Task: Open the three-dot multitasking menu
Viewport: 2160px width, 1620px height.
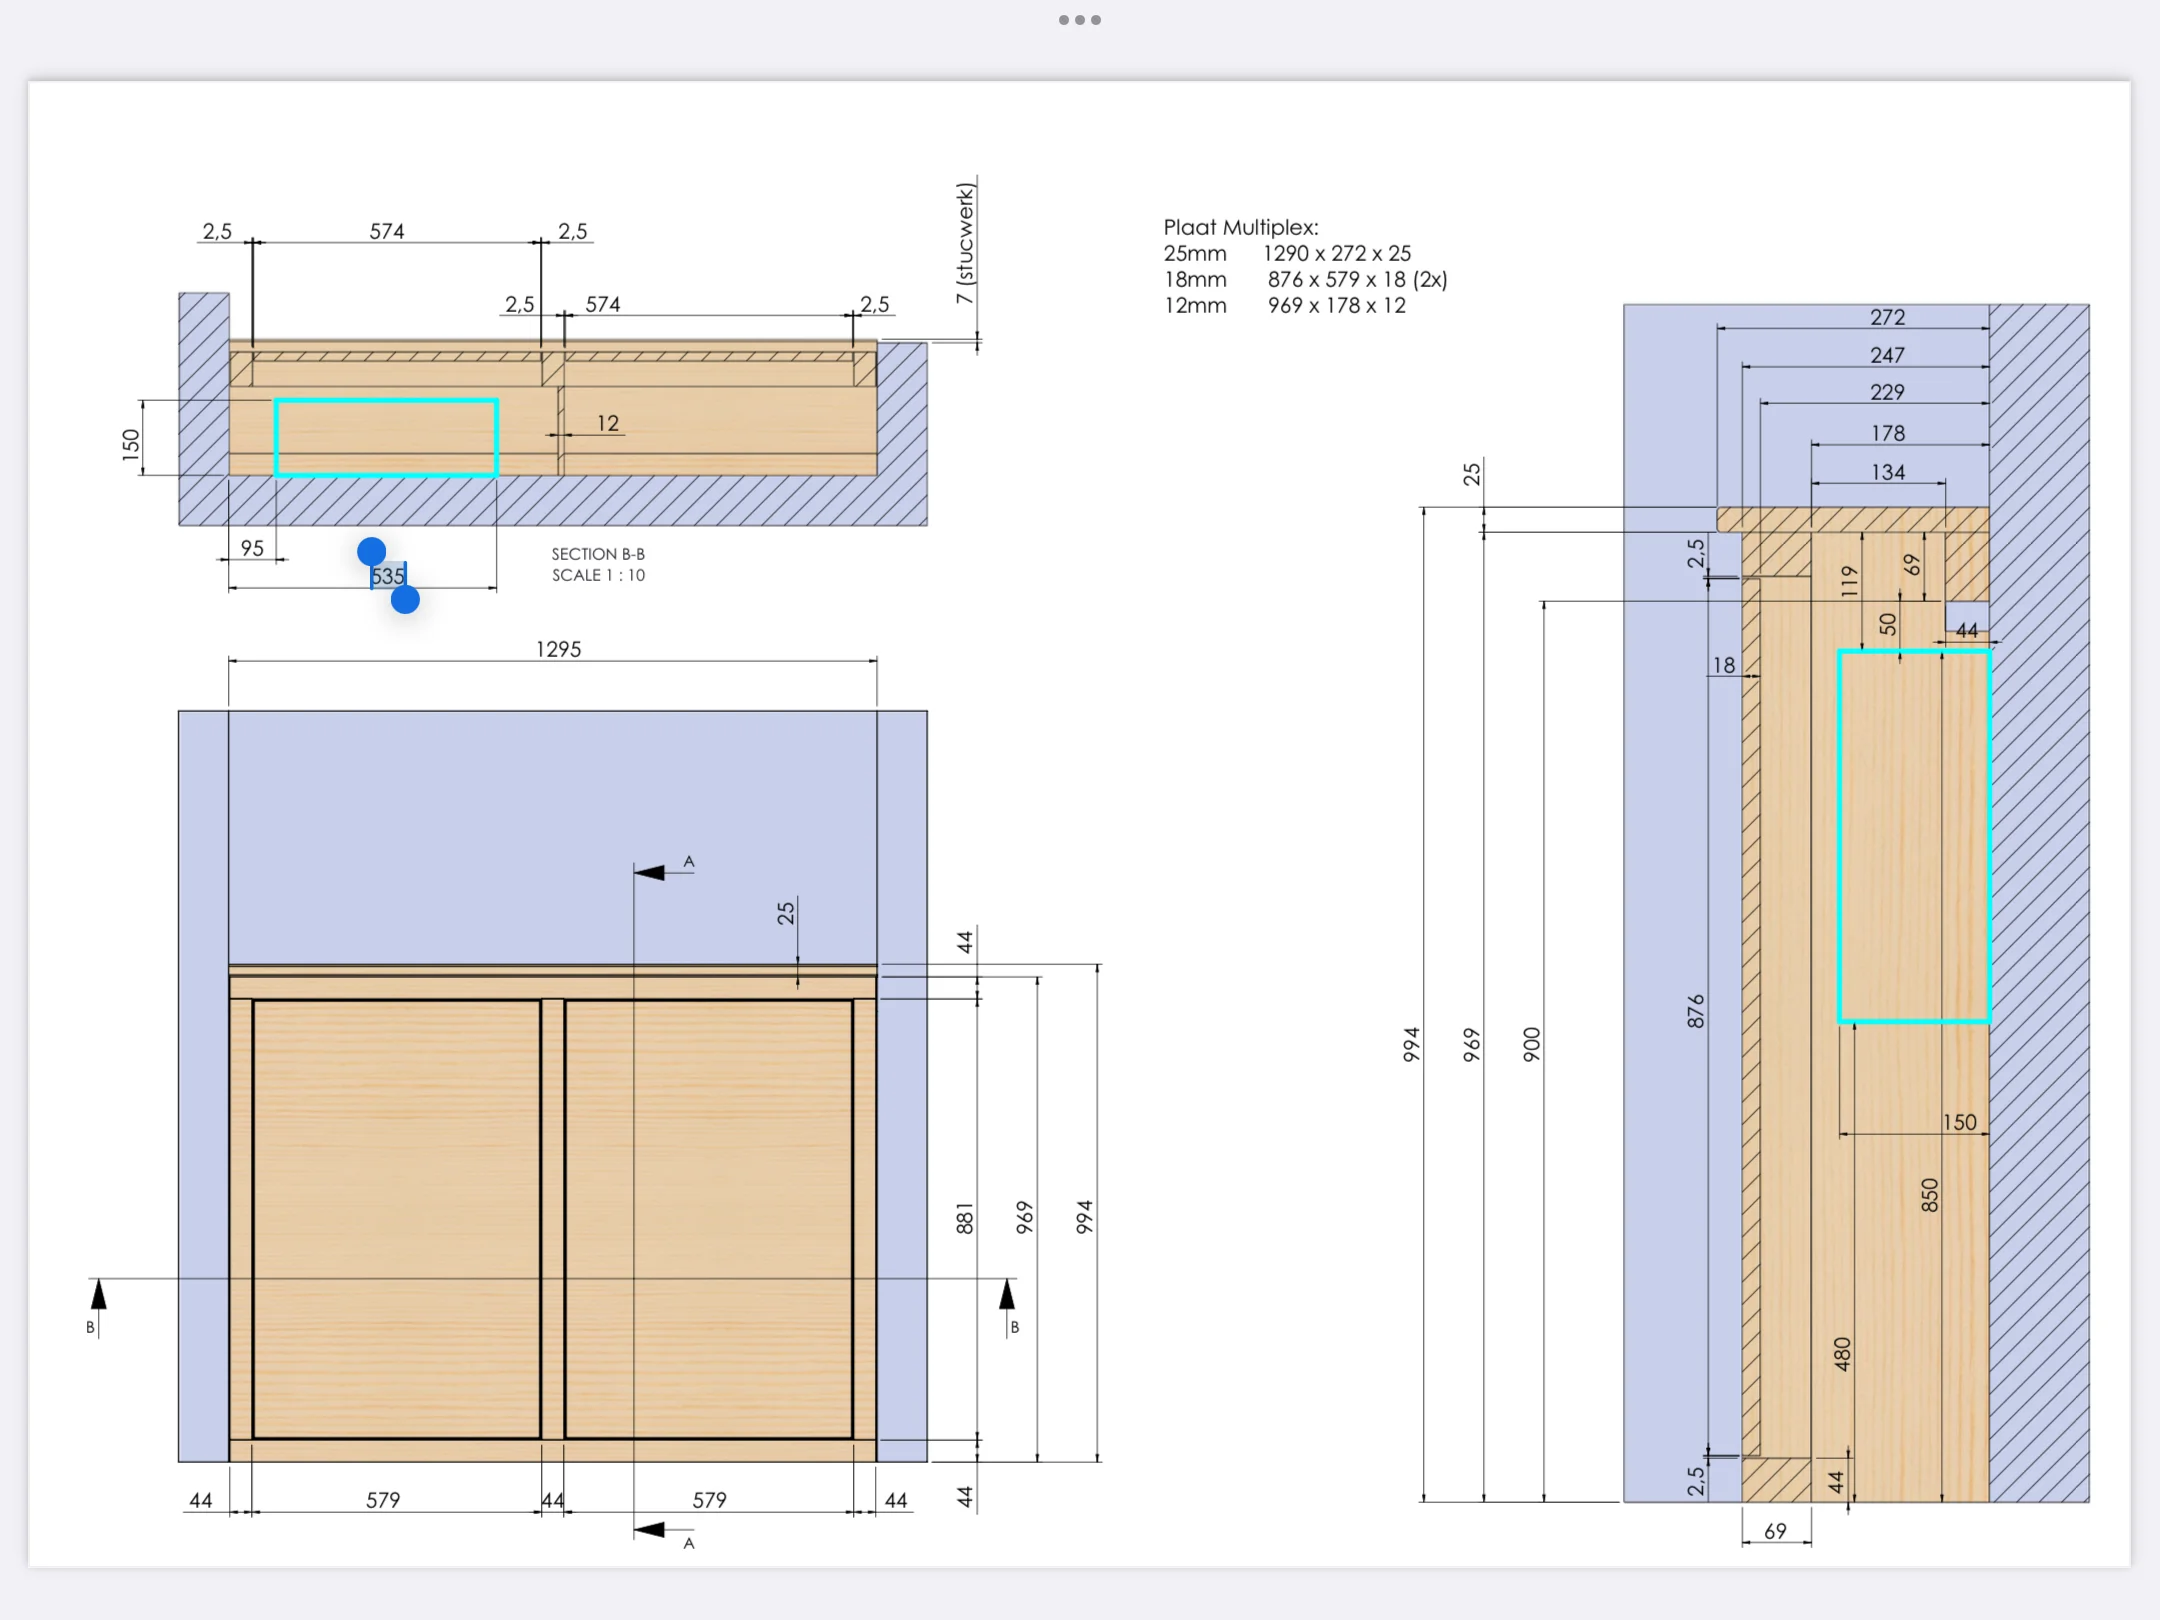Action: point(1080,20)
